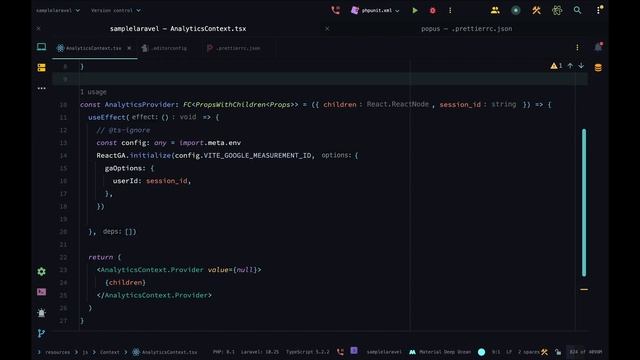The width and height of the screenshot is (640, 360).
Task: Click hammer-wrench icon in status bar
Action: click(x=544, y=352)
